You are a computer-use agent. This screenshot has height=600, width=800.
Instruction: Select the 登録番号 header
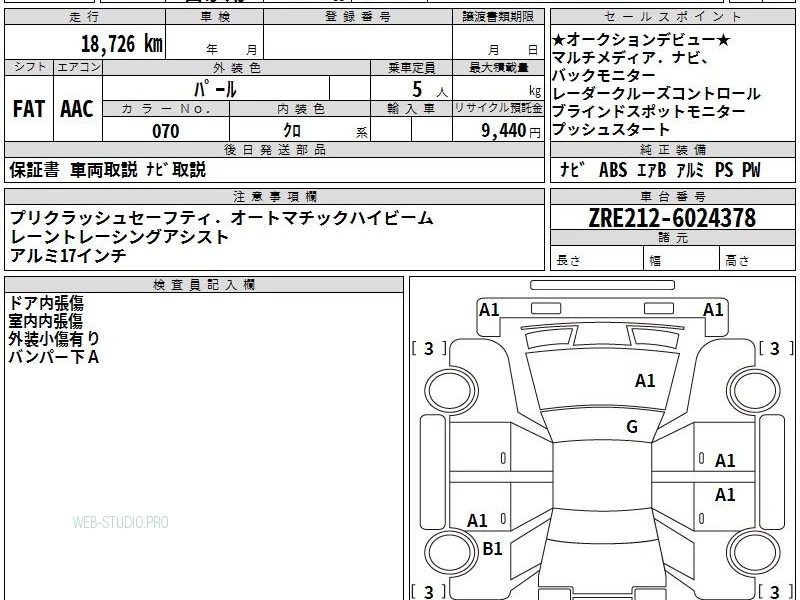358,17
